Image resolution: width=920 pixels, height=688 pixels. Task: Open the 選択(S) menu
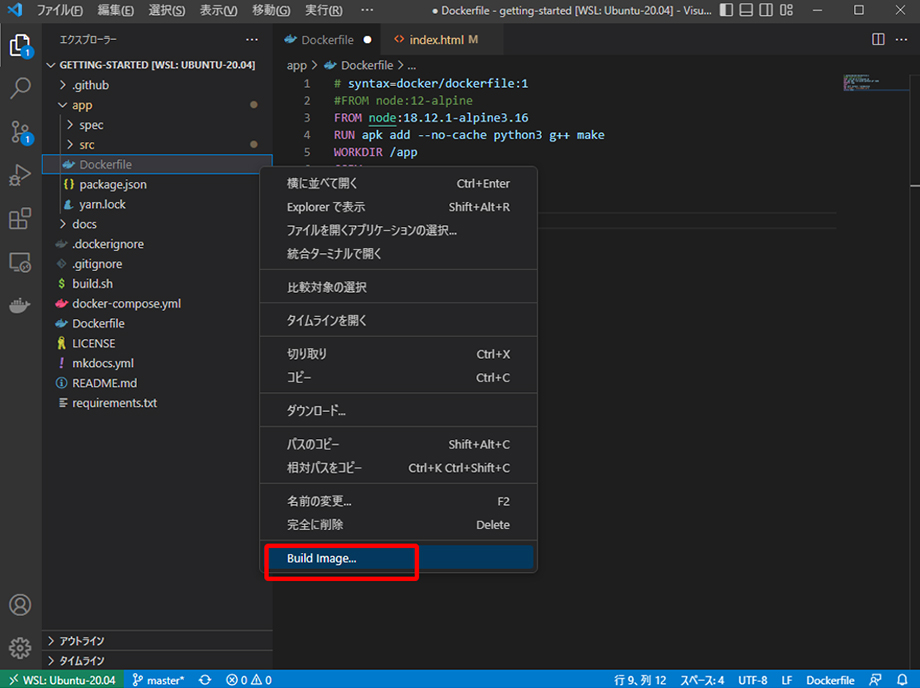(x=167, y=10)
